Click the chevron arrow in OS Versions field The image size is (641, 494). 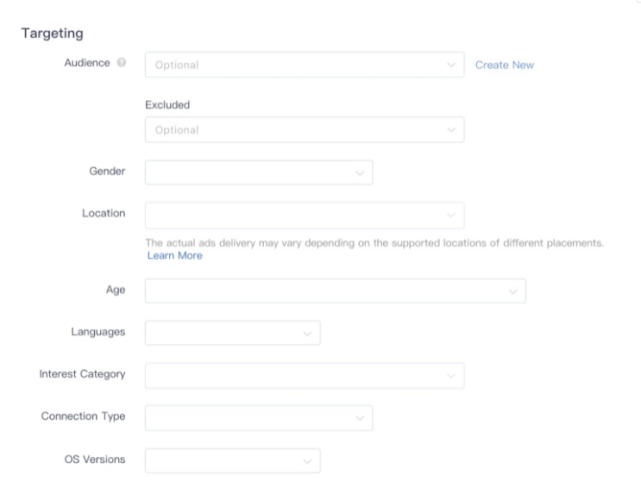pyautogui.click(x=307, y=460)
